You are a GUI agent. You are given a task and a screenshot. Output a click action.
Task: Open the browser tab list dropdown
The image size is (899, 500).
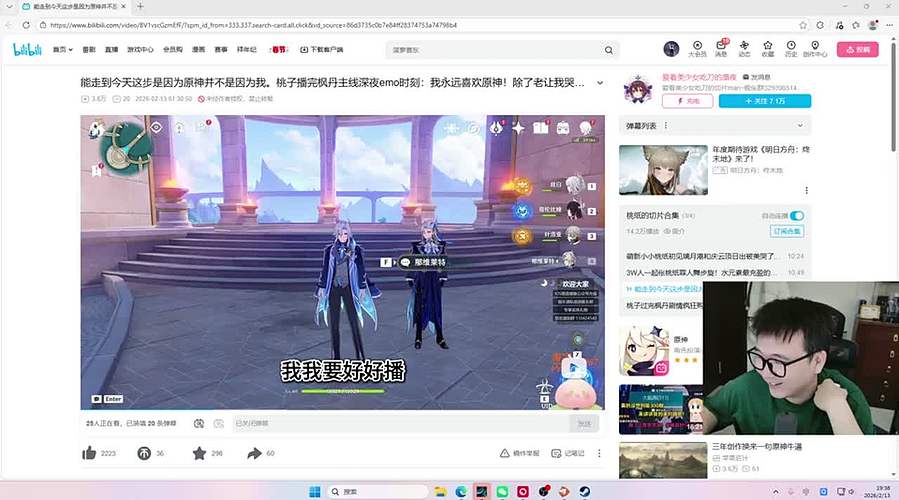tap(9, 6)
